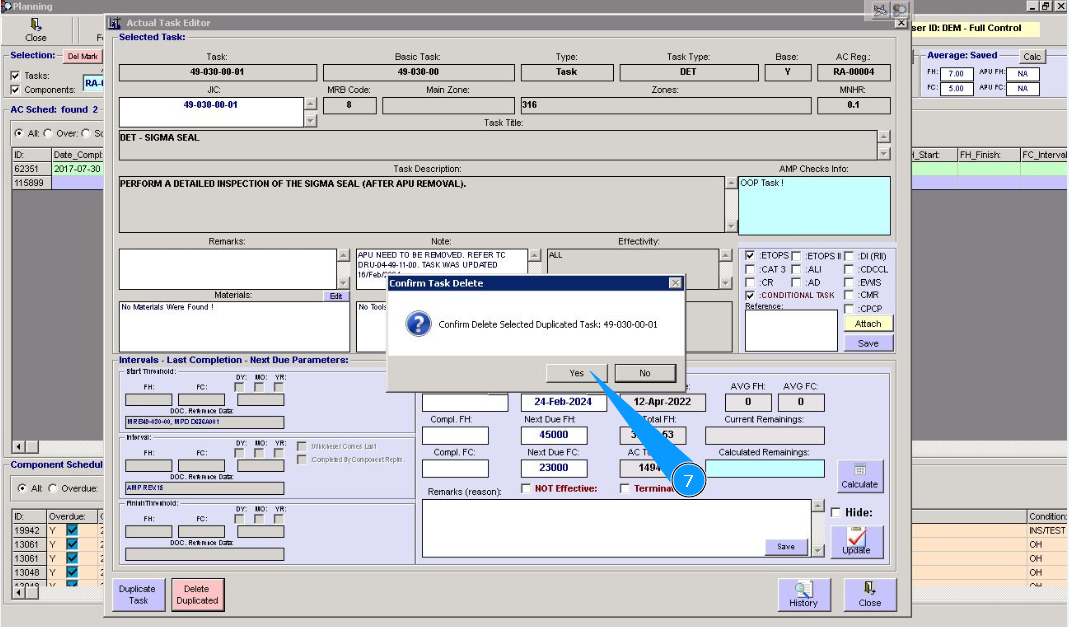The image size is (1069, 629).
Task: Open the task History
Action: [803, 595]
